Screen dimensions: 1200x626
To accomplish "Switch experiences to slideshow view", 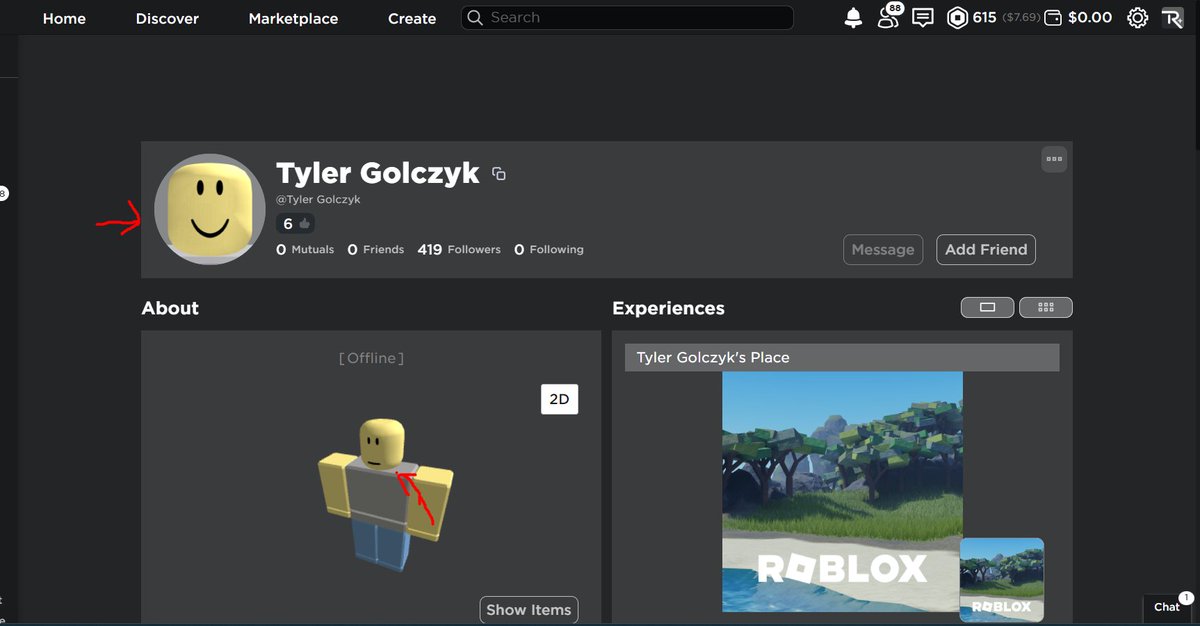I will tap(987, 307).
